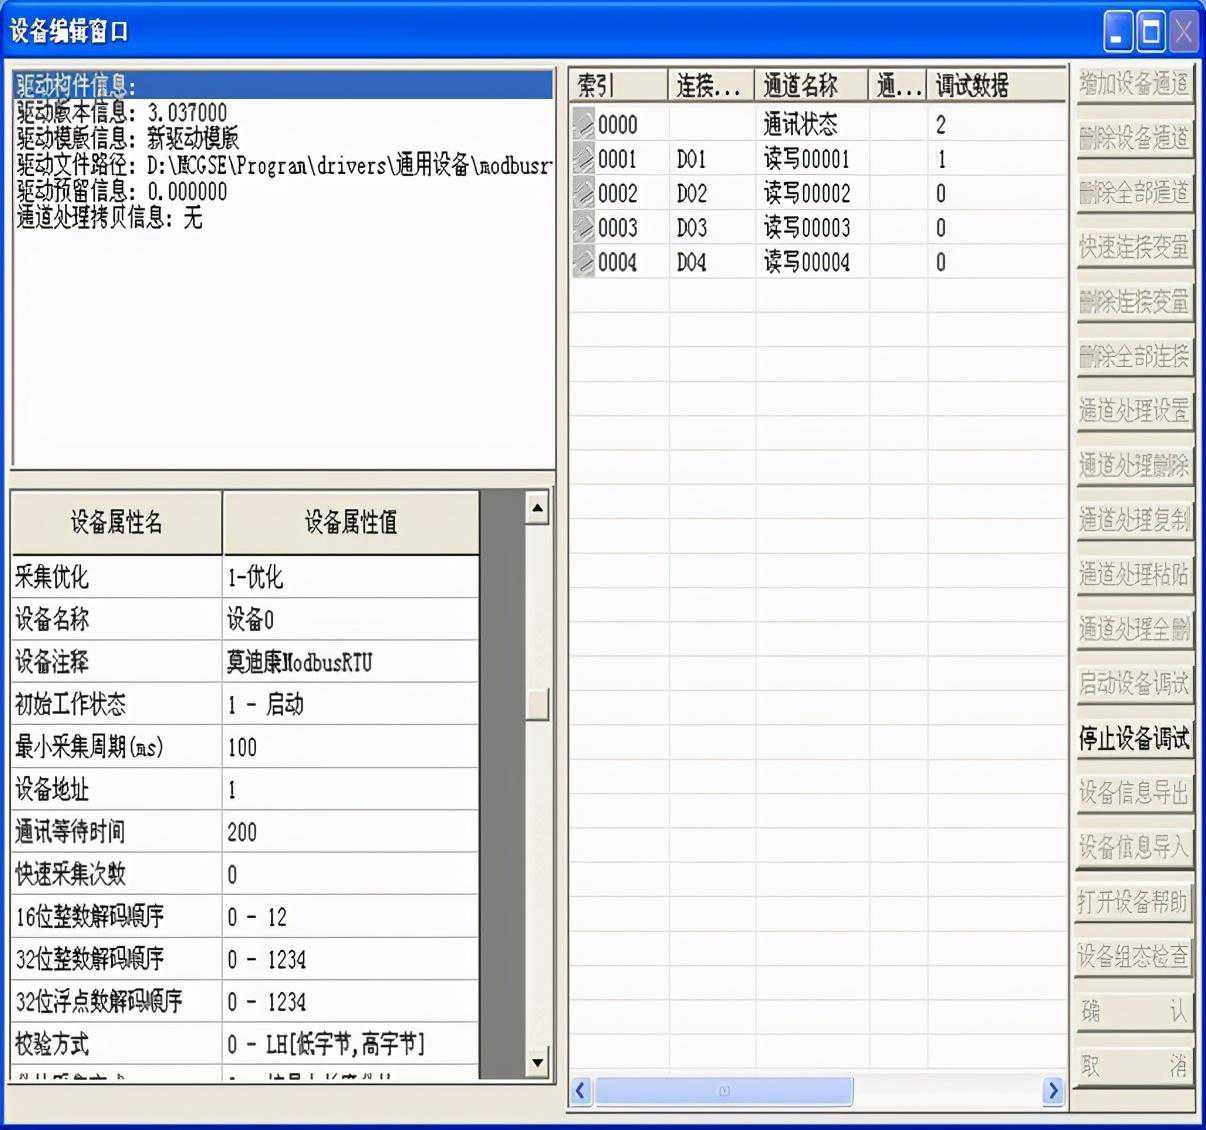Image resolution: width=1206 pixels, height=1130 pixels.
Task: Select the 校验方式 value cell
Action: (x=350, y=1045)
